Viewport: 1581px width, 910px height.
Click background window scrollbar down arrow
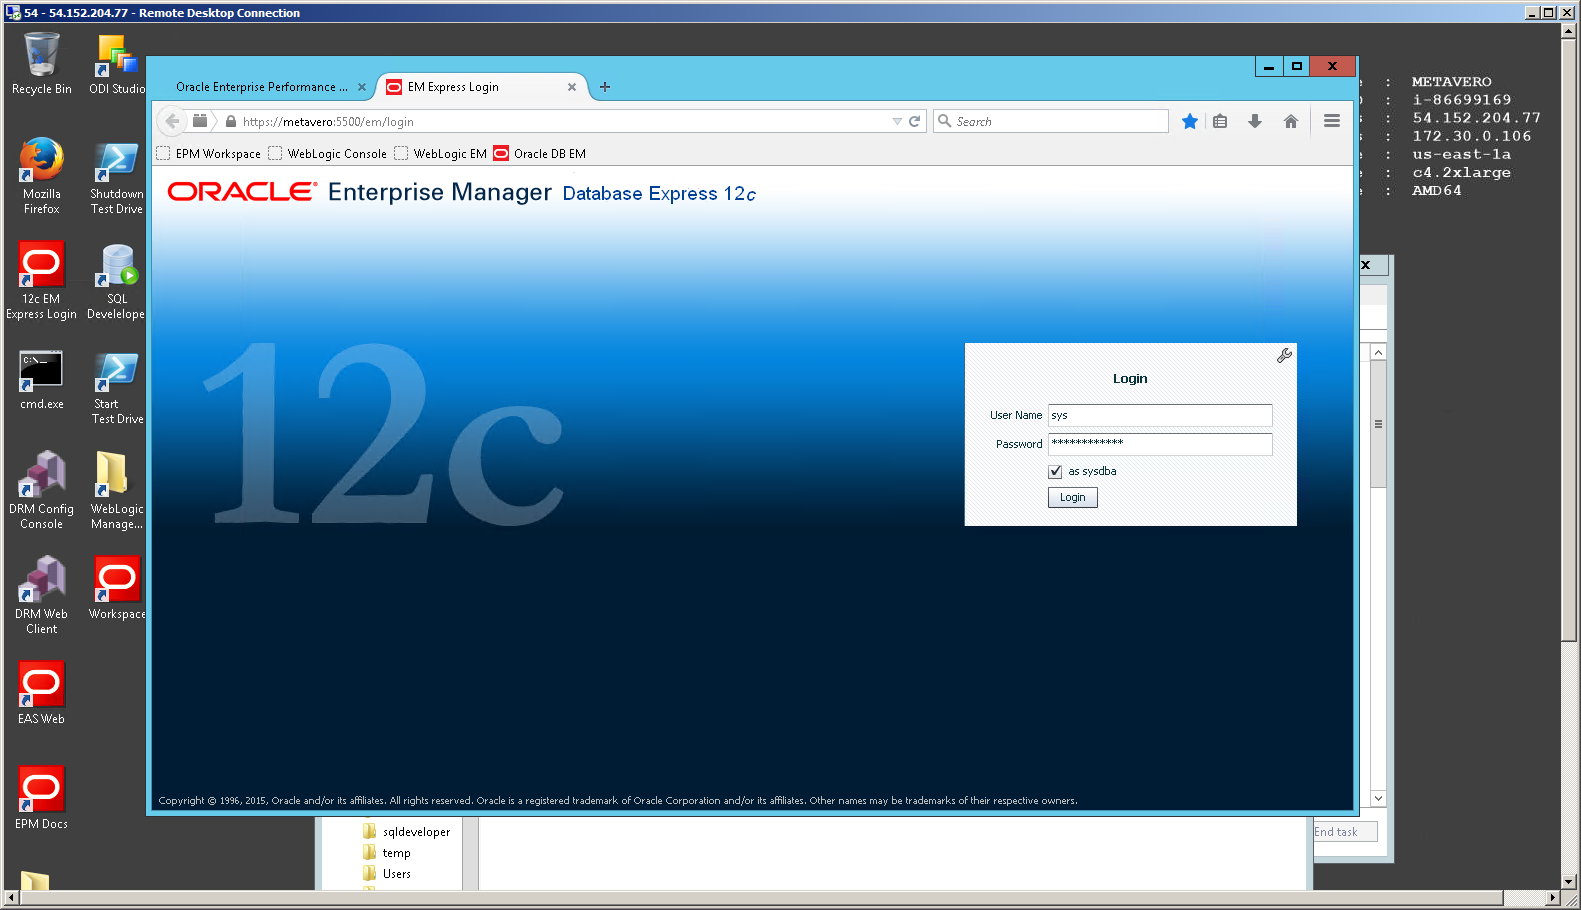pyautogui.click(x=1378, y=798)
